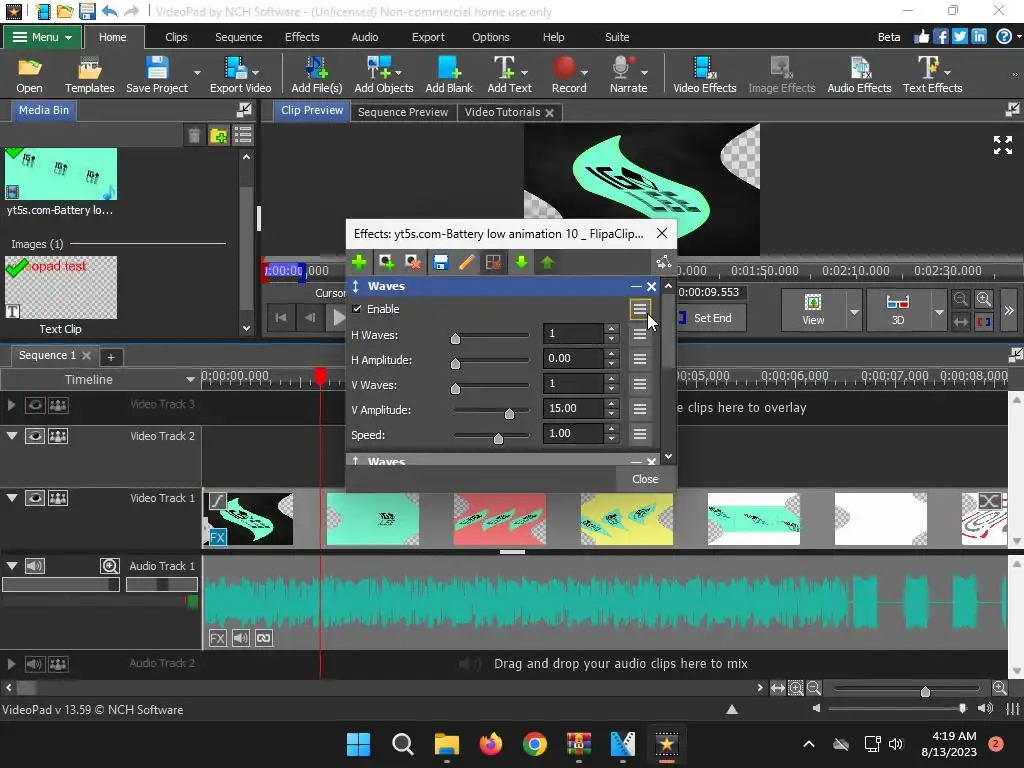Toggle group icon on Video Track 2
The height and width of the screenshot is (768, 1024).
pos(58,436)
